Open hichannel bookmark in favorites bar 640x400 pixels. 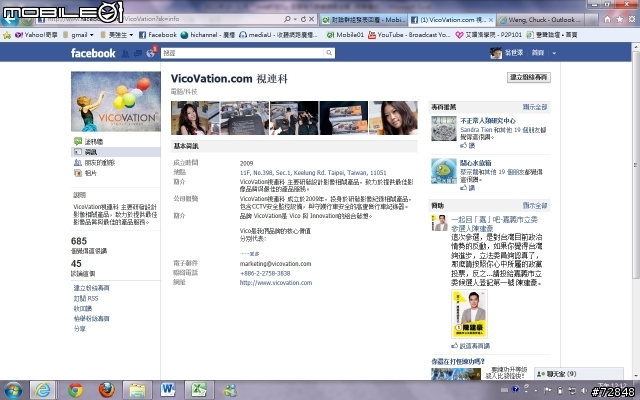click(x=207, y=35)
